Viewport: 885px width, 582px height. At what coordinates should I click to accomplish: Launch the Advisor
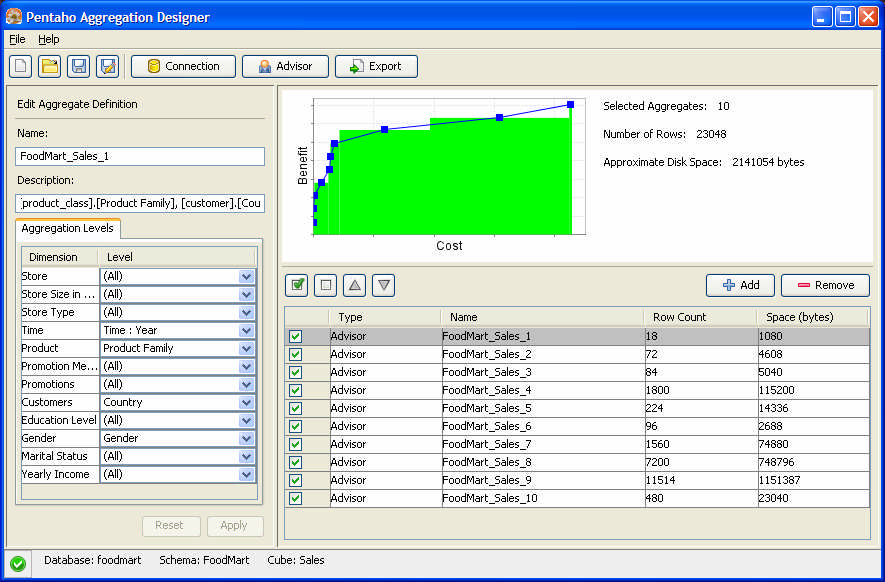(285, 67)
